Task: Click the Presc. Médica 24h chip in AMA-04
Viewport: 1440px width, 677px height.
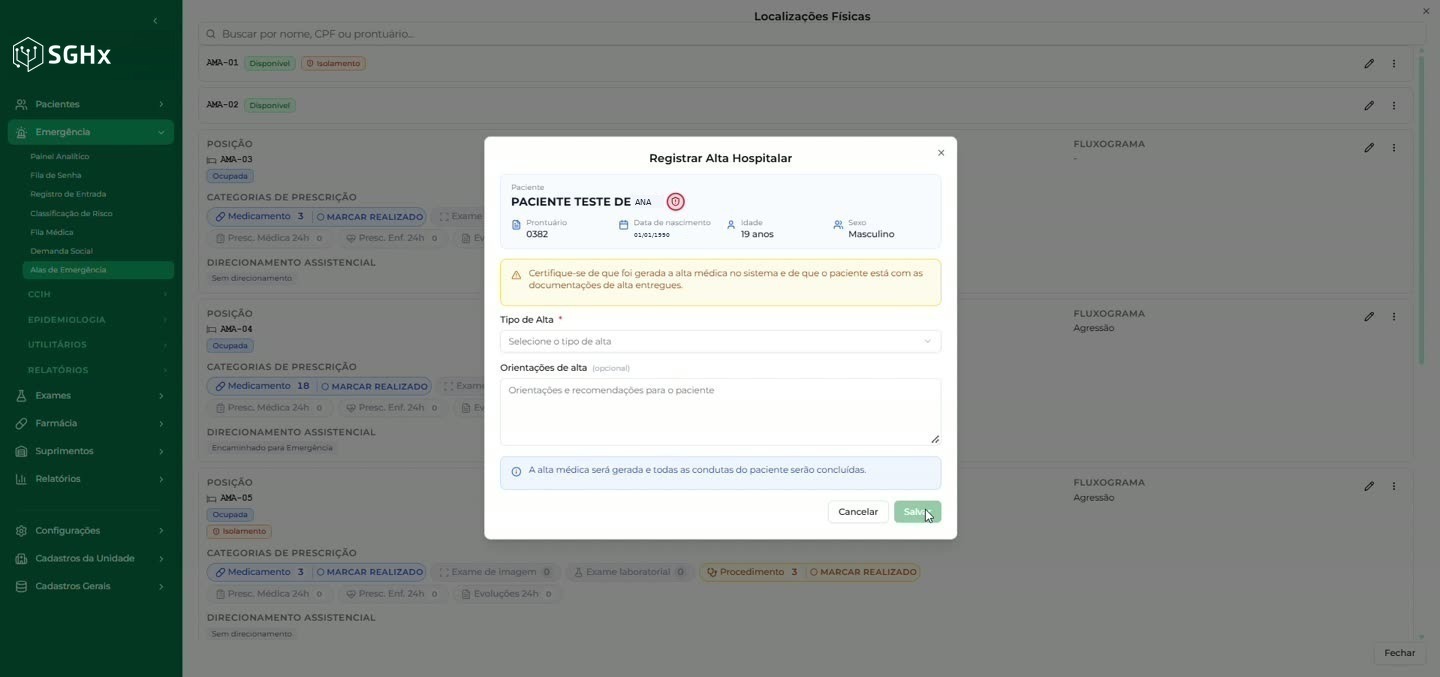Action: pos(270,408)
